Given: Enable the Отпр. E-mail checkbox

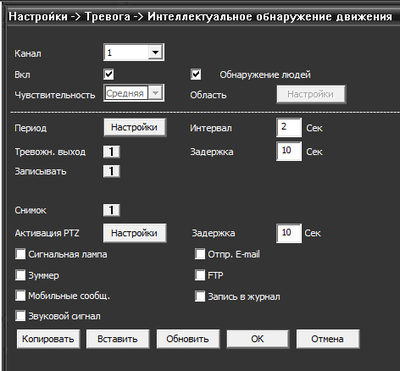Looking at the screenshot, I should (x=200, y=255).
